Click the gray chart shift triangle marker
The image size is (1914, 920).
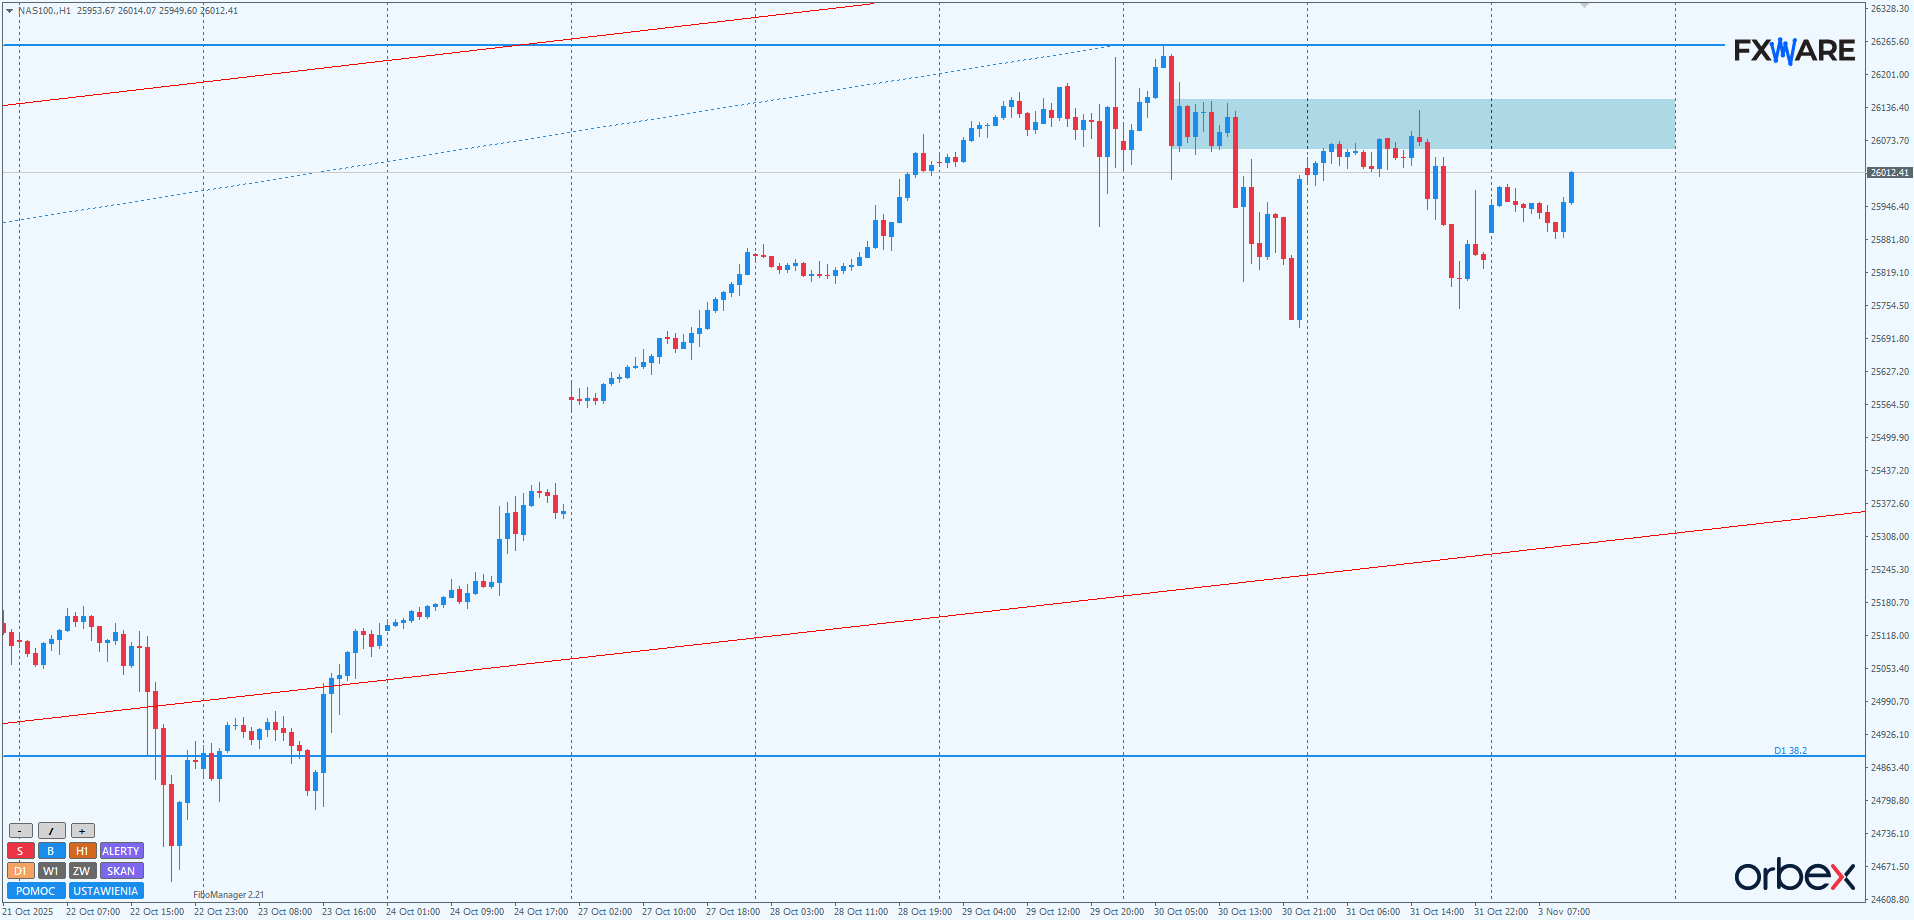1584,6
